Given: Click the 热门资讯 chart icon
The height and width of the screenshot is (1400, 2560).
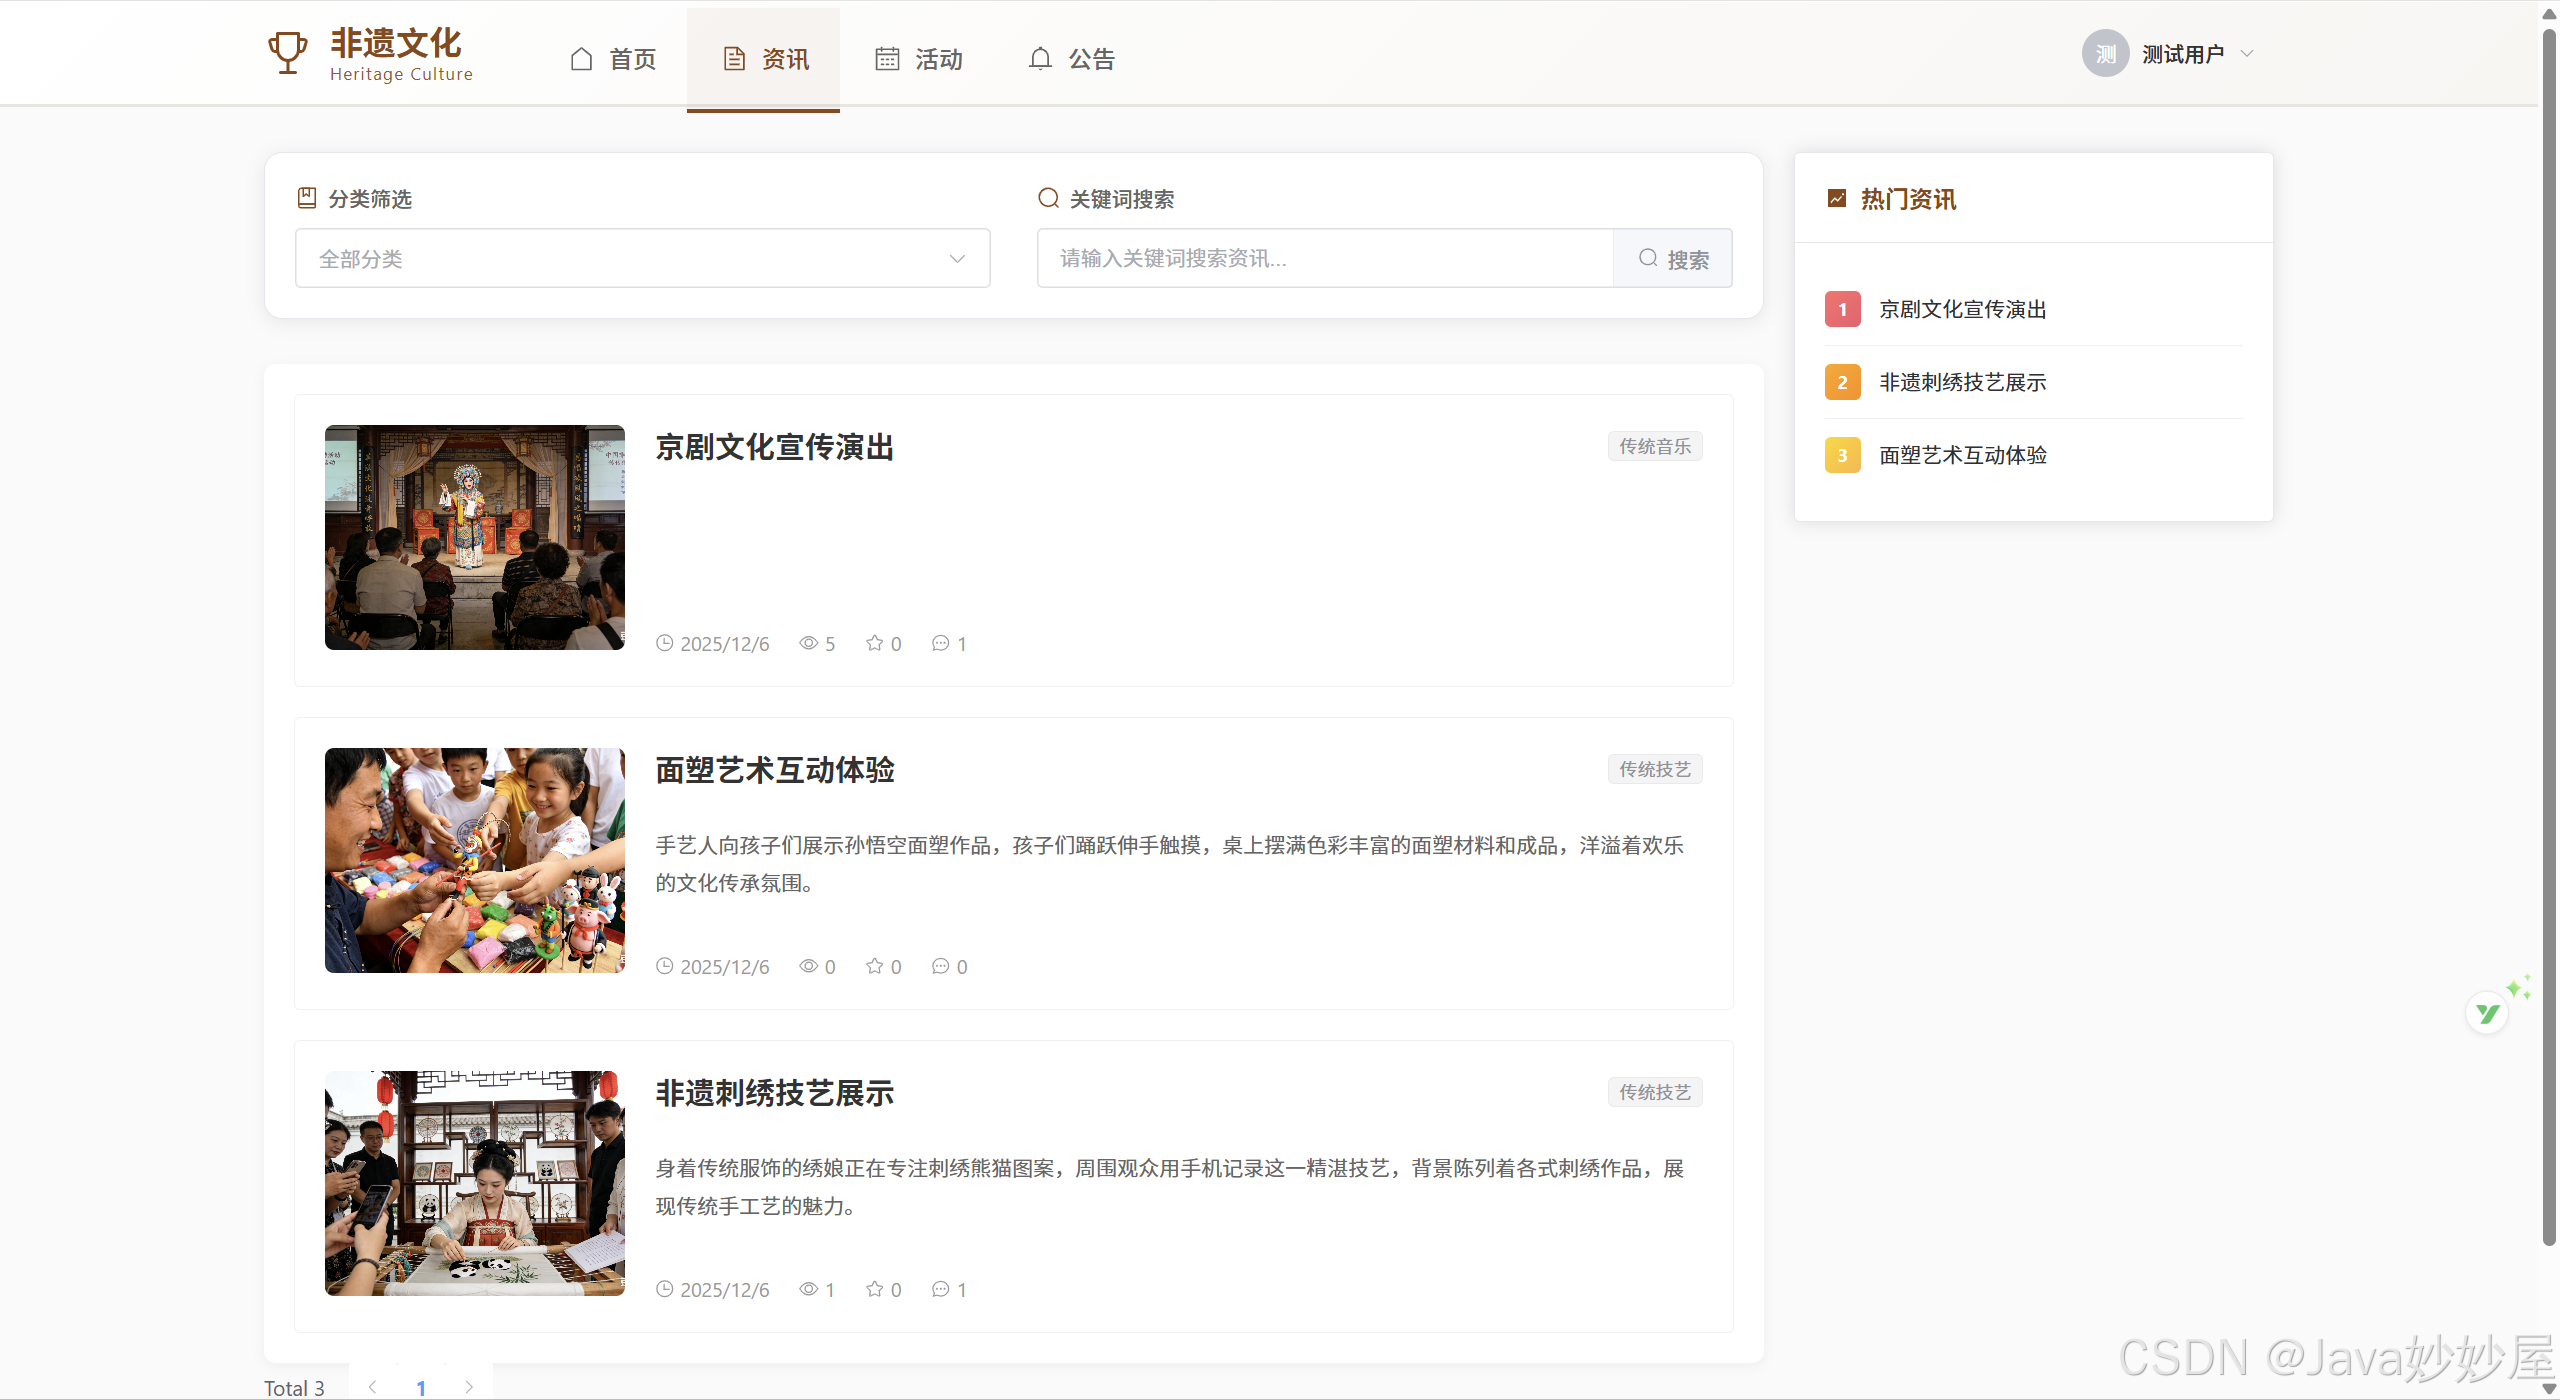Looking at the screenshot, I should tap(1837, 198).
